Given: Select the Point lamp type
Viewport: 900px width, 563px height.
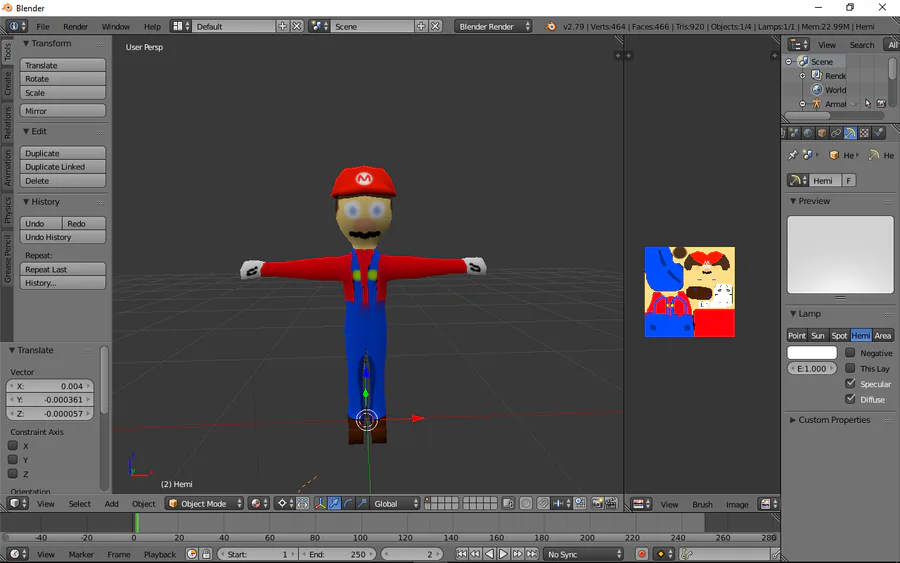Looking at the screenshot, I should (x=797, y=336).
